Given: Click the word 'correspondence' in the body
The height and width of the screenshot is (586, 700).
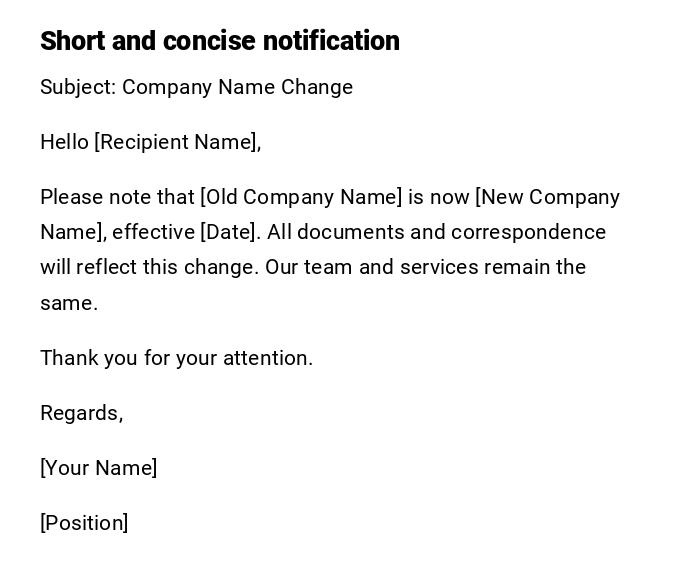Looking at the screenshot, I should tap(528, 232).
